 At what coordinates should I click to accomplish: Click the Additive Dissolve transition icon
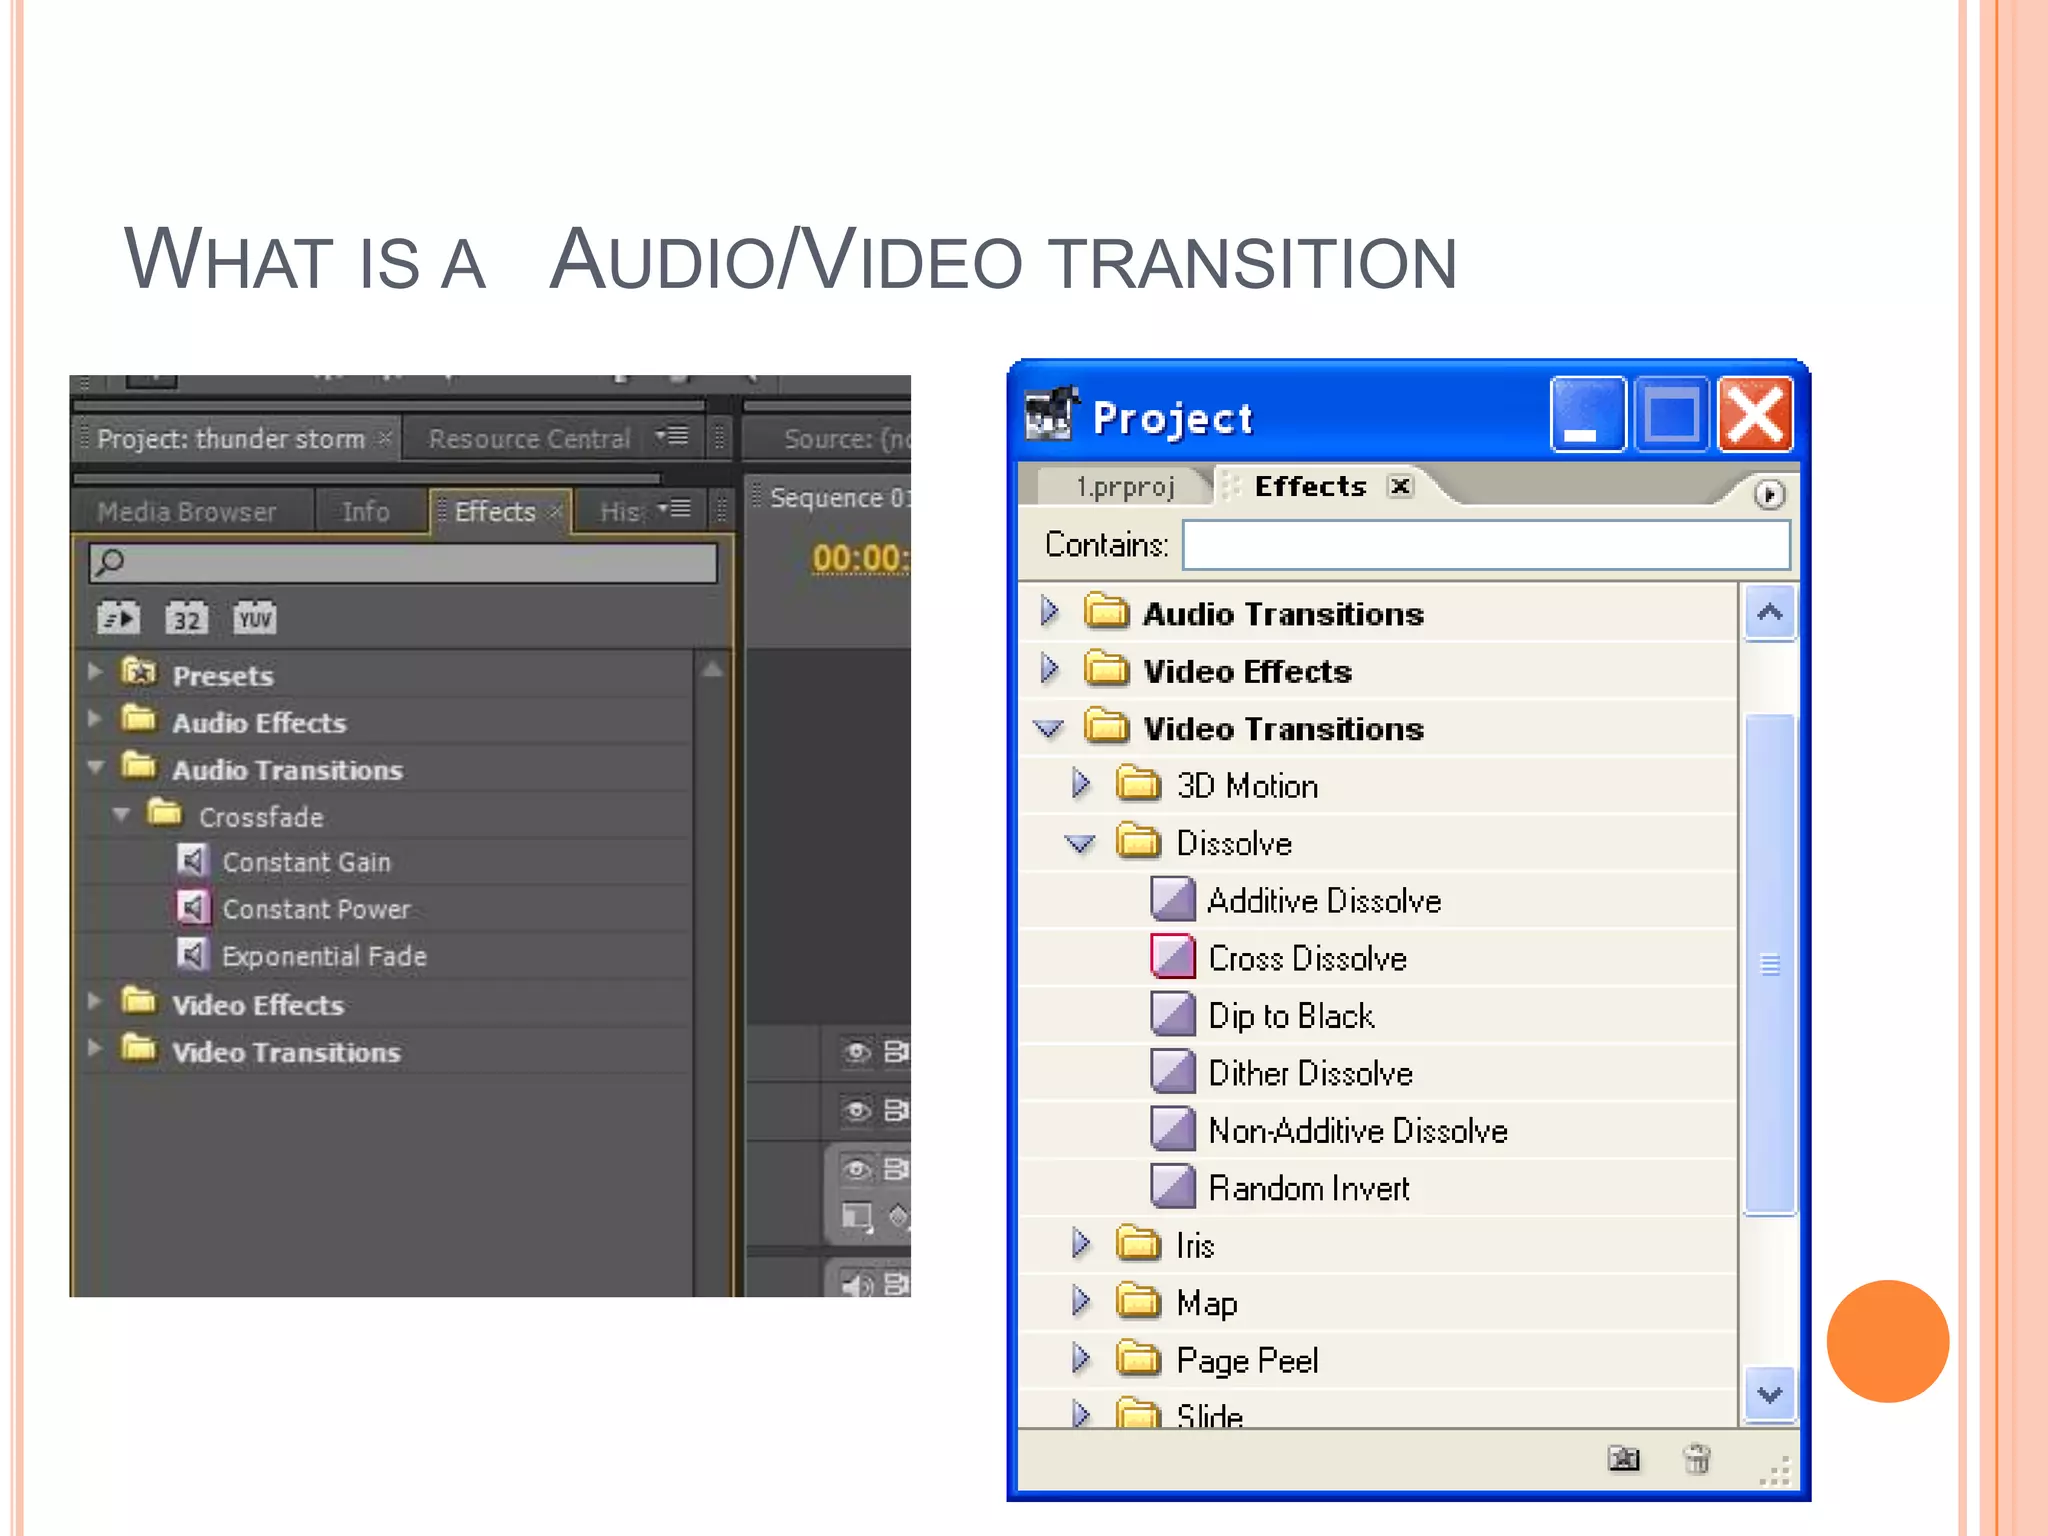(x=1172, y=899)
